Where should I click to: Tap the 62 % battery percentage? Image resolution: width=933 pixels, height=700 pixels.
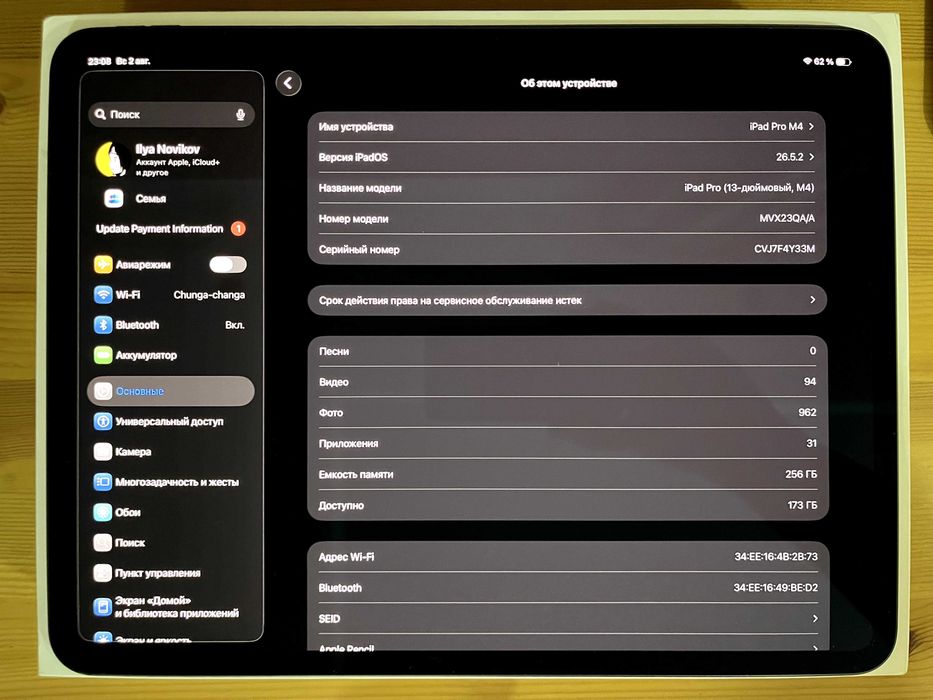824,62
